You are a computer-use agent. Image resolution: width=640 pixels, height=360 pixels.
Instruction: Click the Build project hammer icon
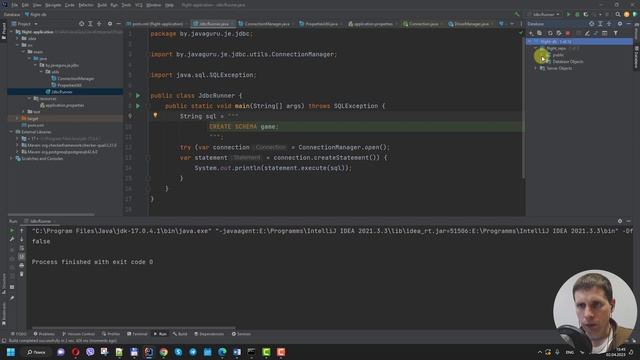coord(517,14)
